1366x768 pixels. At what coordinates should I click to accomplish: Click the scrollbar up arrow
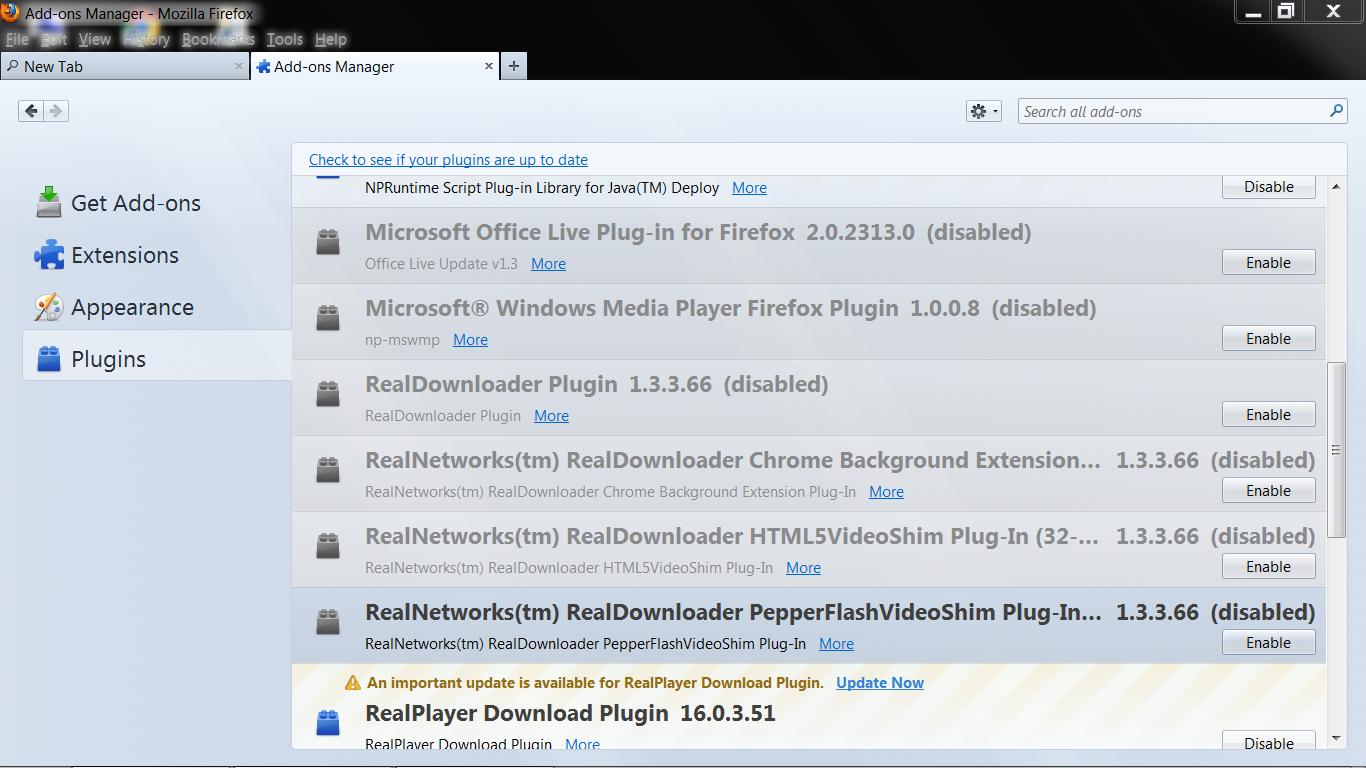click(1336, 187)
